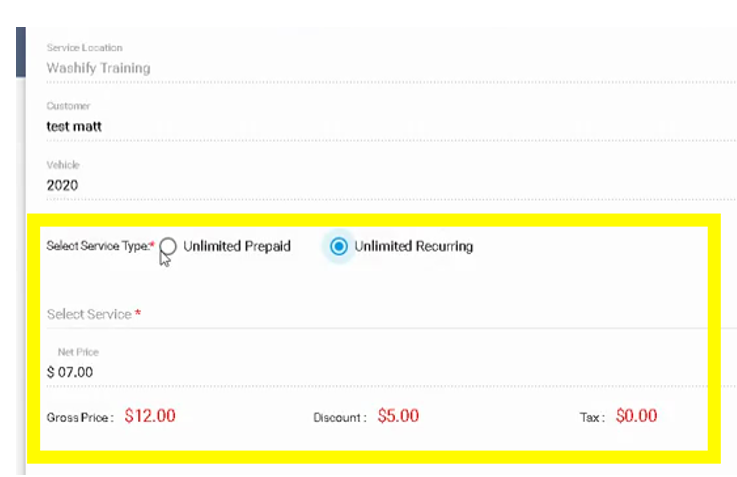Click the 'Washify Training' service location field
737x477 pixels.
pyautogui.click(x=98, y=68)
